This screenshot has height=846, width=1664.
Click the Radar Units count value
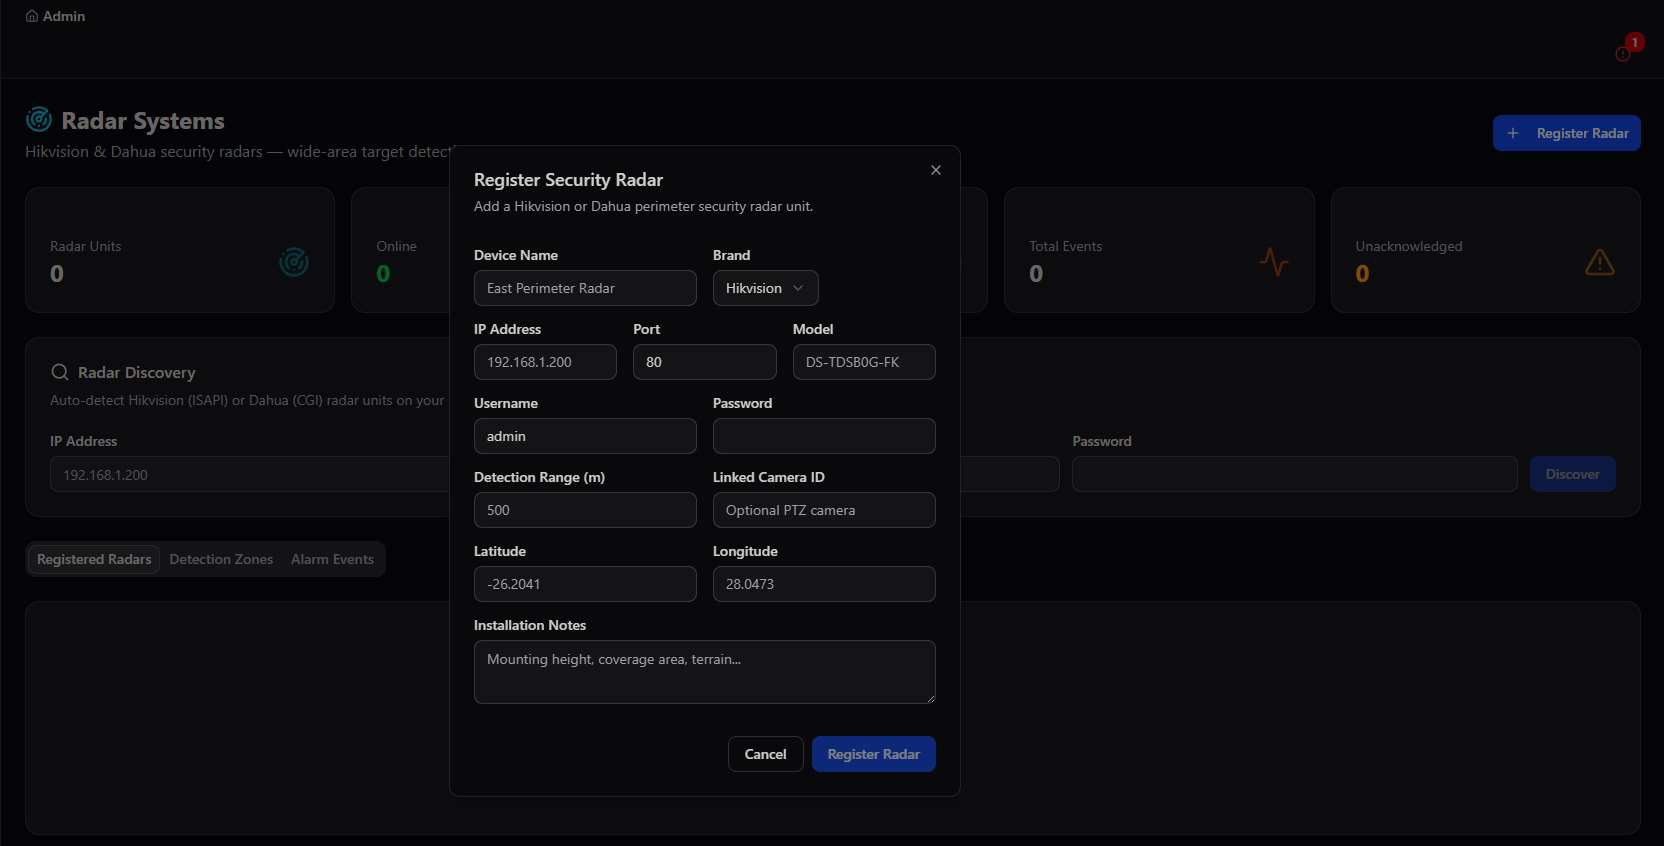pos(57,273)
